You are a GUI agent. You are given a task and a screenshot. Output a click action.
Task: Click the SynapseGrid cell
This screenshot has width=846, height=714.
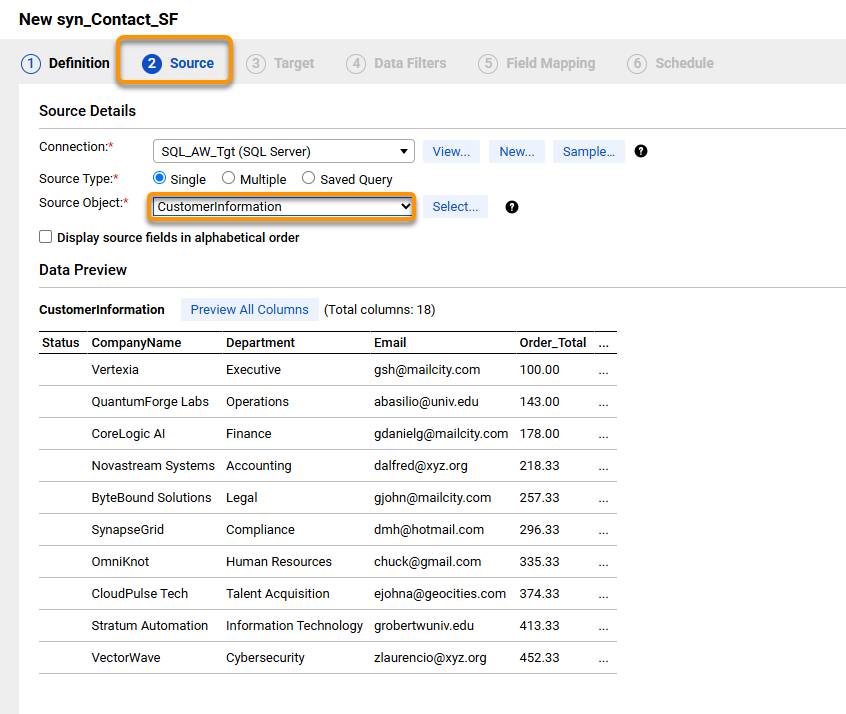pyautogui.click(x=127, y=529)
